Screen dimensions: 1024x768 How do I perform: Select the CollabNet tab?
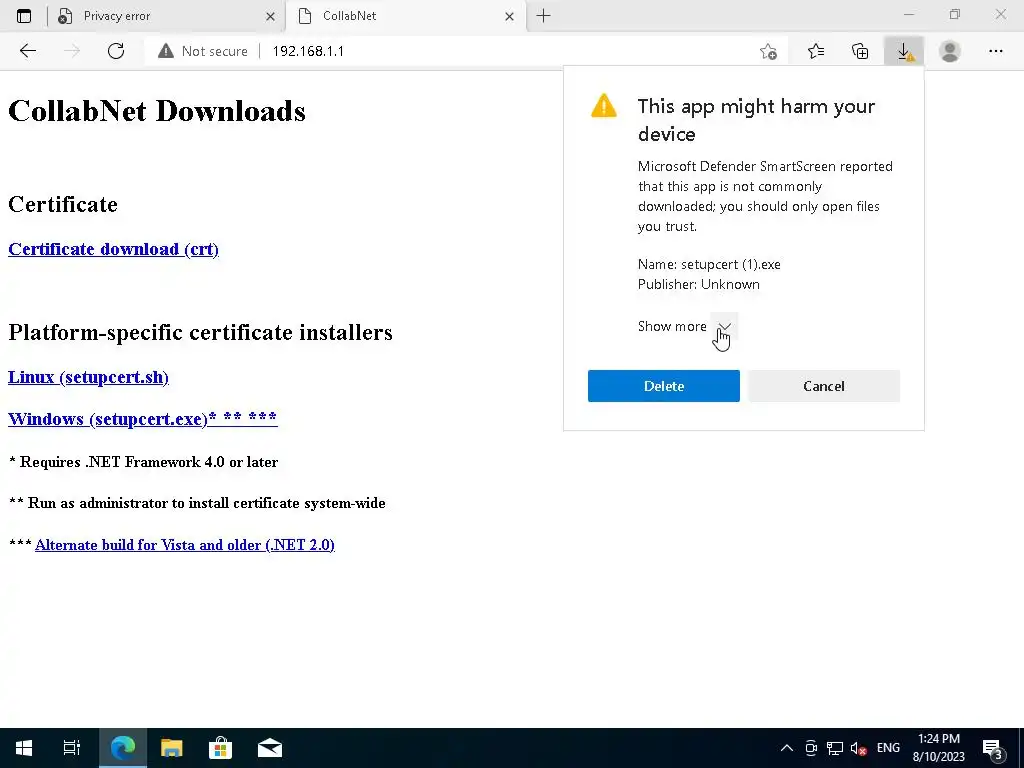coord(404,16)
